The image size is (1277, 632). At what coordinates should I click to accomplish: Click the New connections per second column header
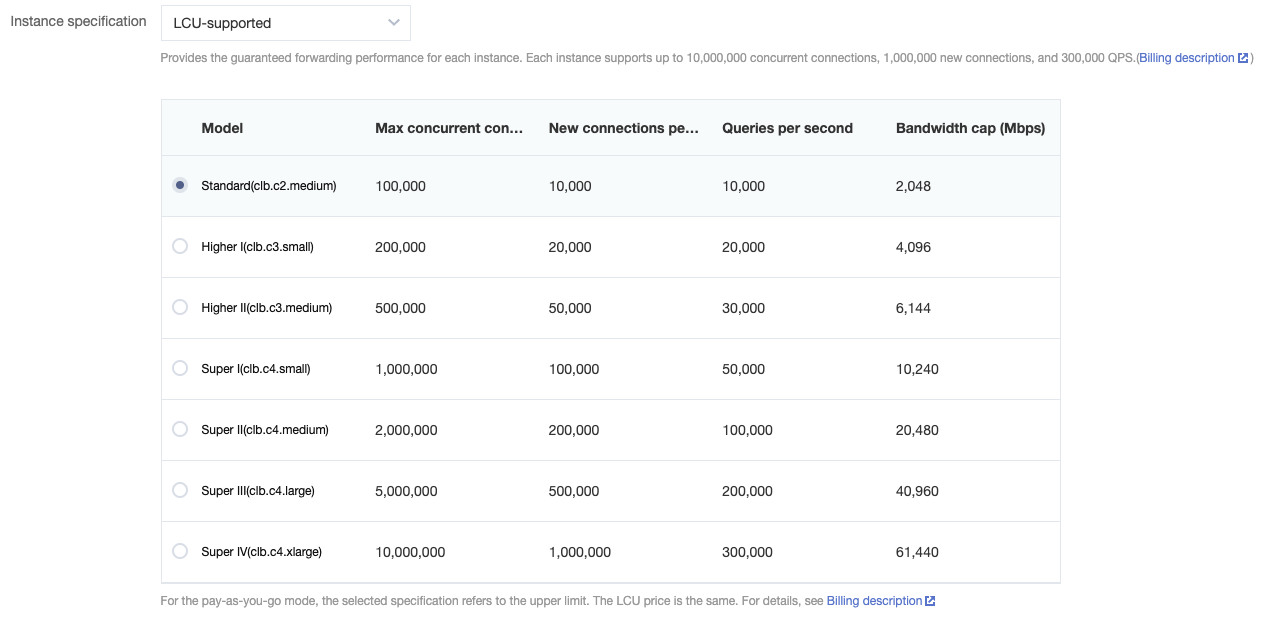click(x=623, y=128)
